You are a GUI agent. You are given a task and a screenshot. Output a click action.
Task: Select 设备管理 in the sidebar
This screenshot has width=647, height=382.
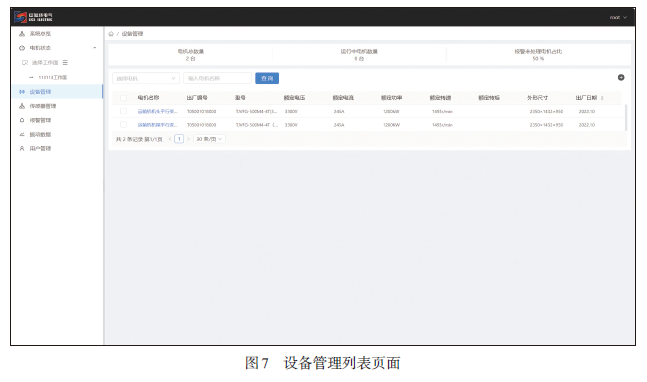click(57, 92)
